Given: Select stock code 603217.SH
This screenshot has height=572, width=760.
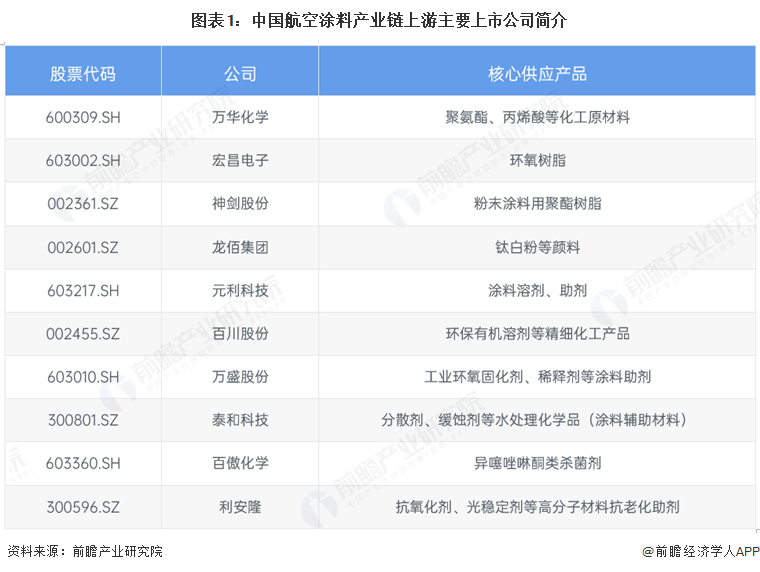Looking at the screenshot, I should (83, 290).
